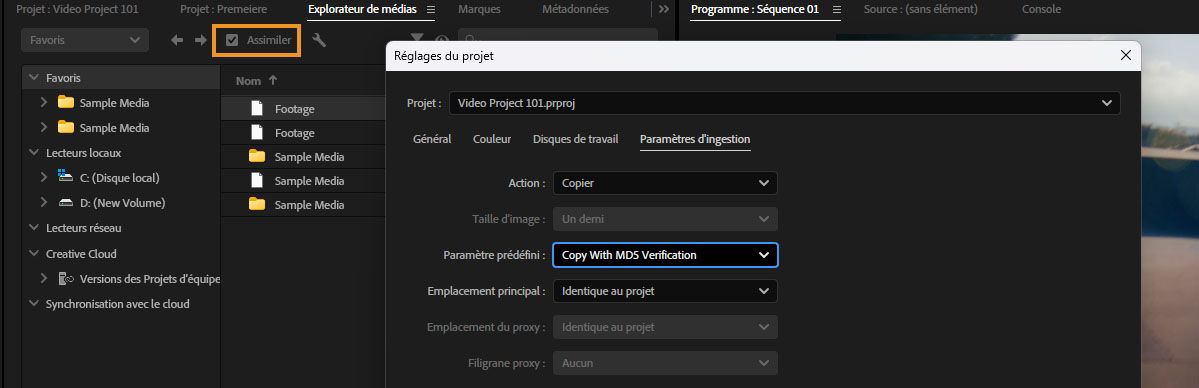Switch to Général settings tab
This screenshot has height=388, width=1199.
pyautogui.click(x=432, y=139)
